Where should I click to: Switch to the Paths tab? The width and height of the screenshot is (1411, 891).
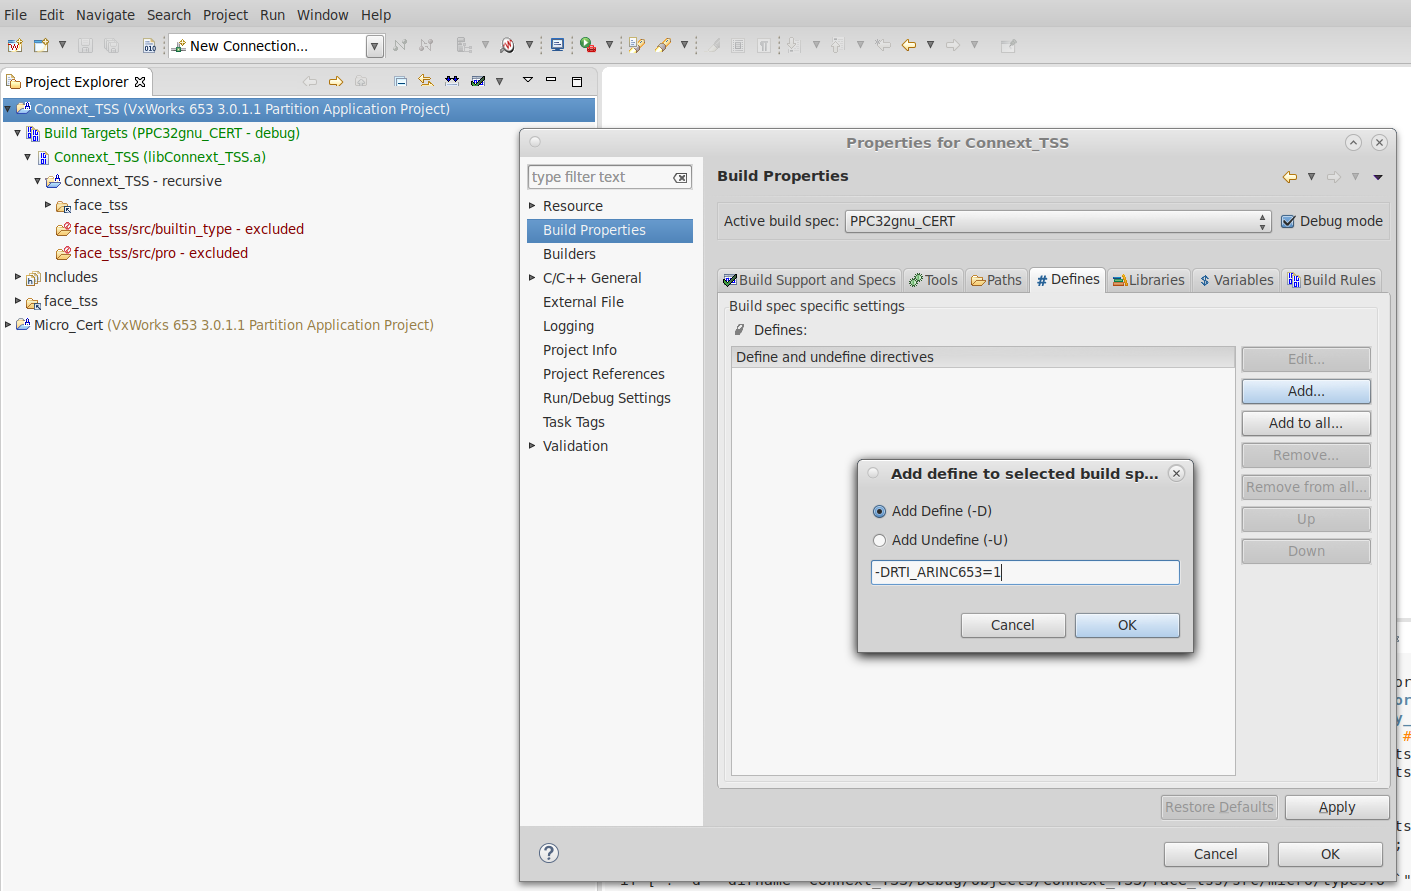(x=997, y=280)
